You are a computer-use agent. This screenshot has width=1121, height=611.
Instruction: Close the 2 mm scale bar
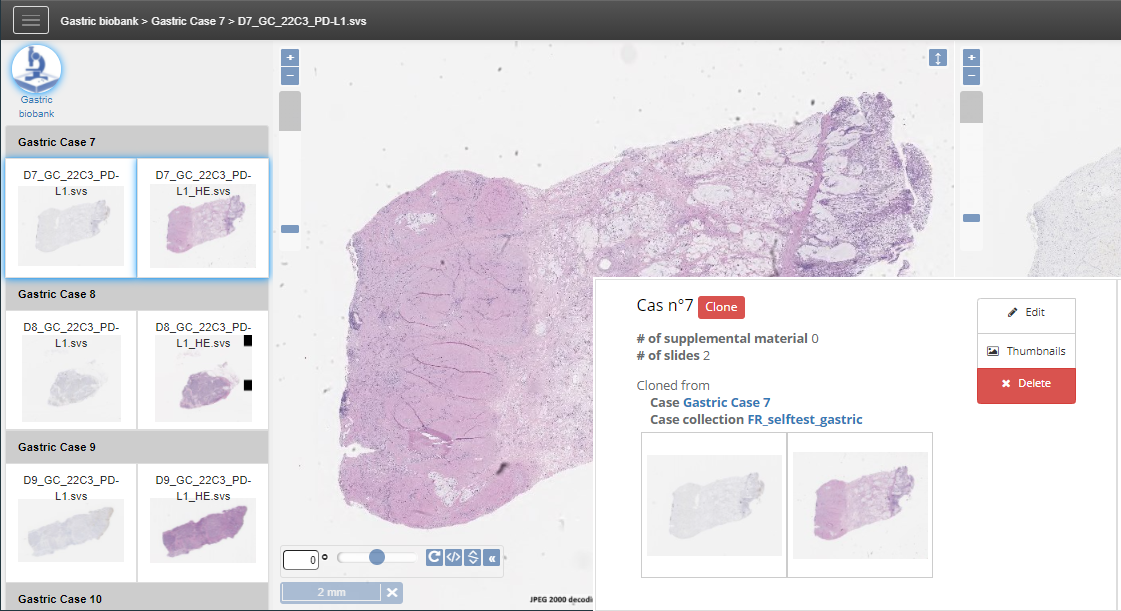coord(393,593)
